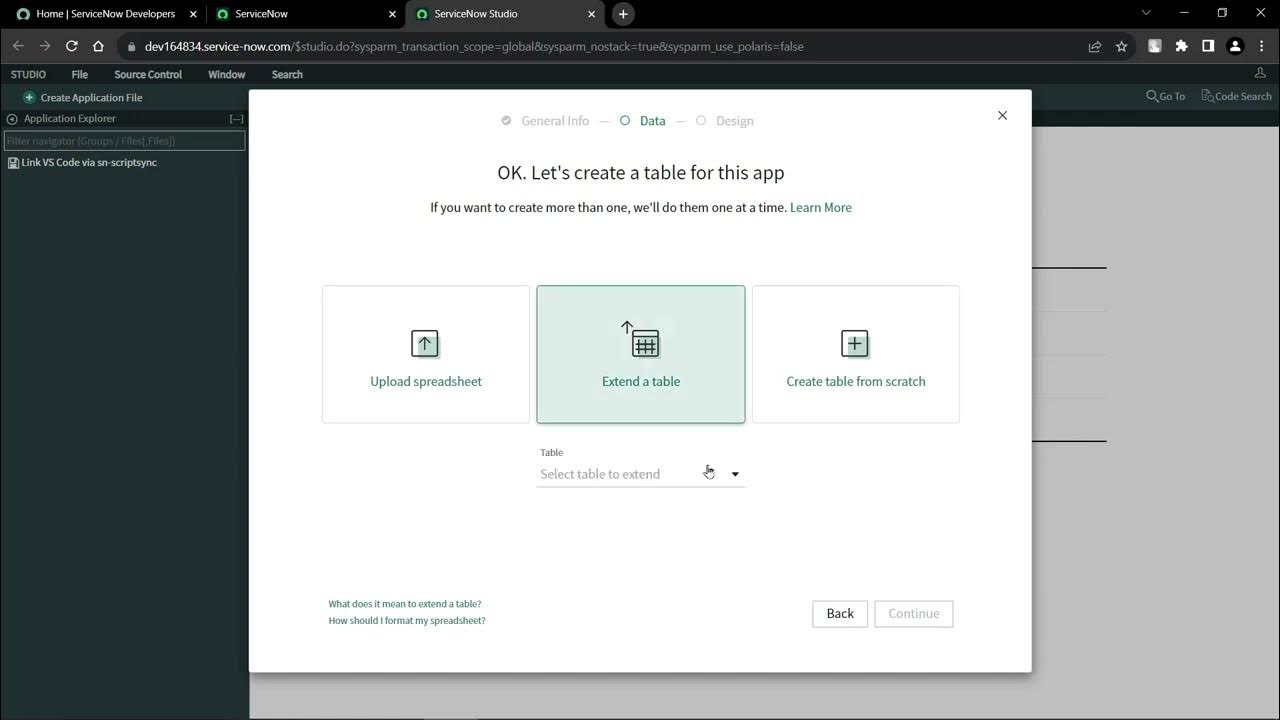Click the STUDIO label in the menu bar
Viewport: 1280px width, 720px height.
click(x=28, y=75)
